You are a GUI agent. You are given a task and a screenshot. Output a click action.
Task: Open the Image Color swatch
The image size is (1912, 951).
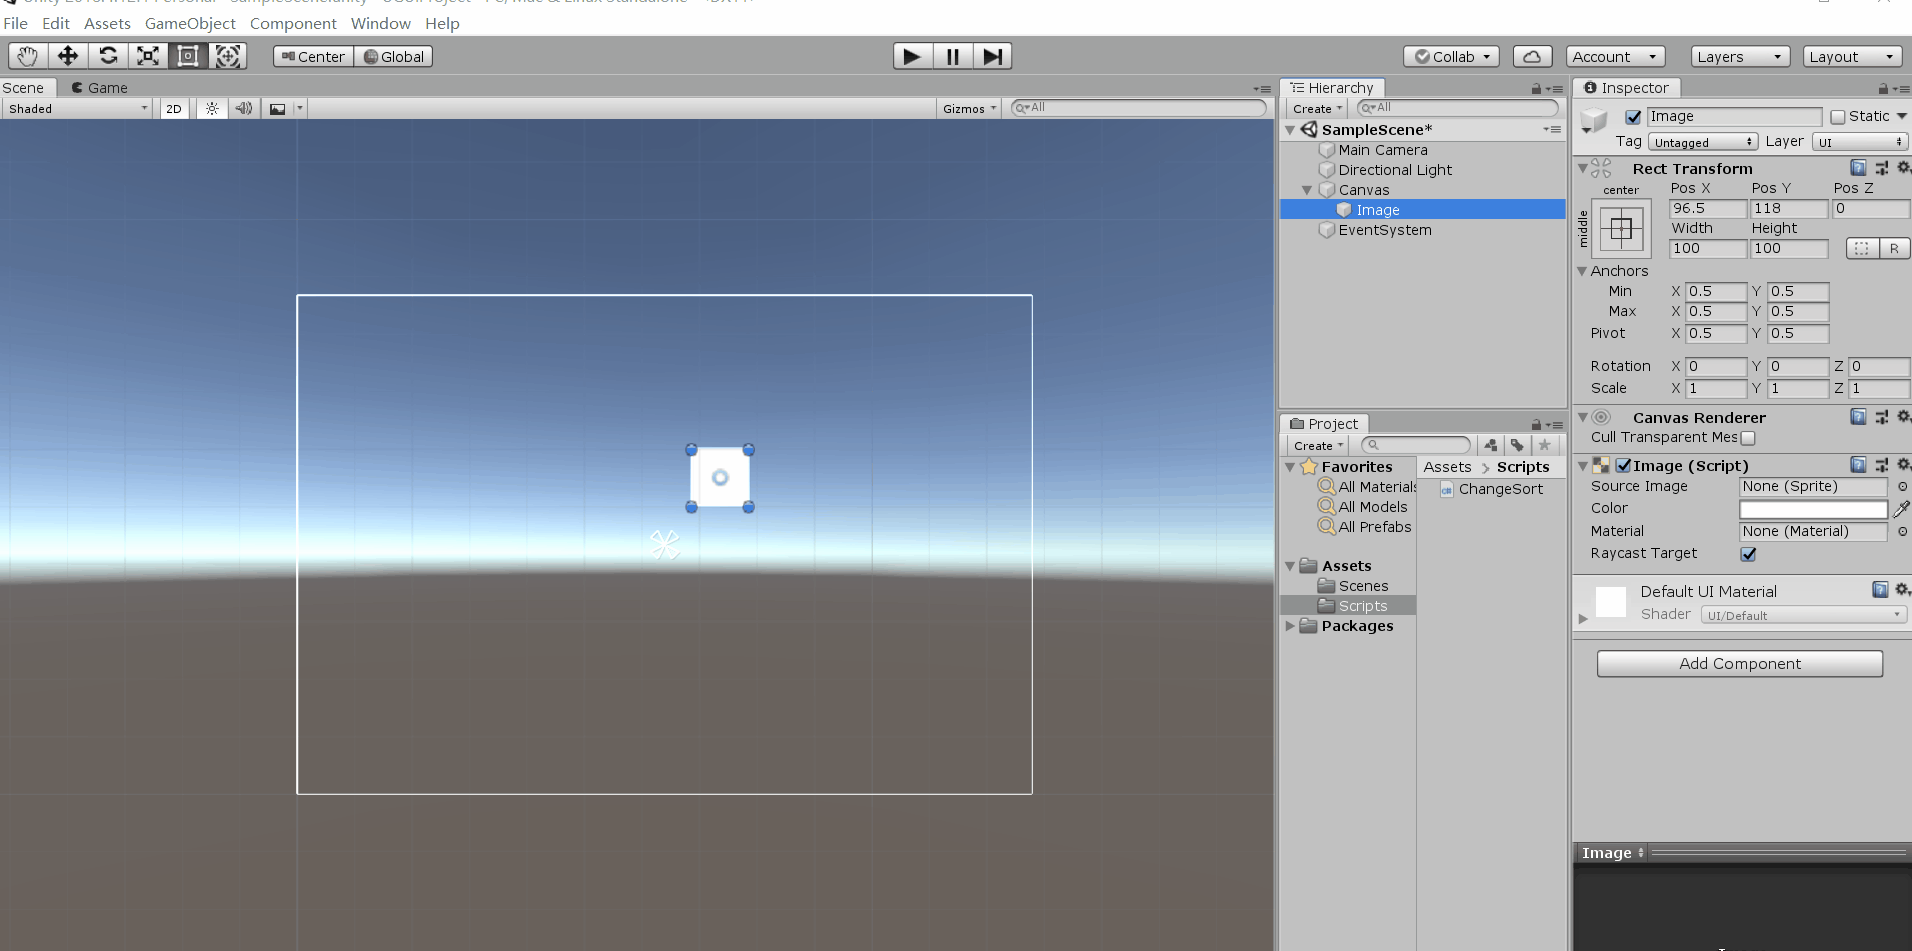1813,509
